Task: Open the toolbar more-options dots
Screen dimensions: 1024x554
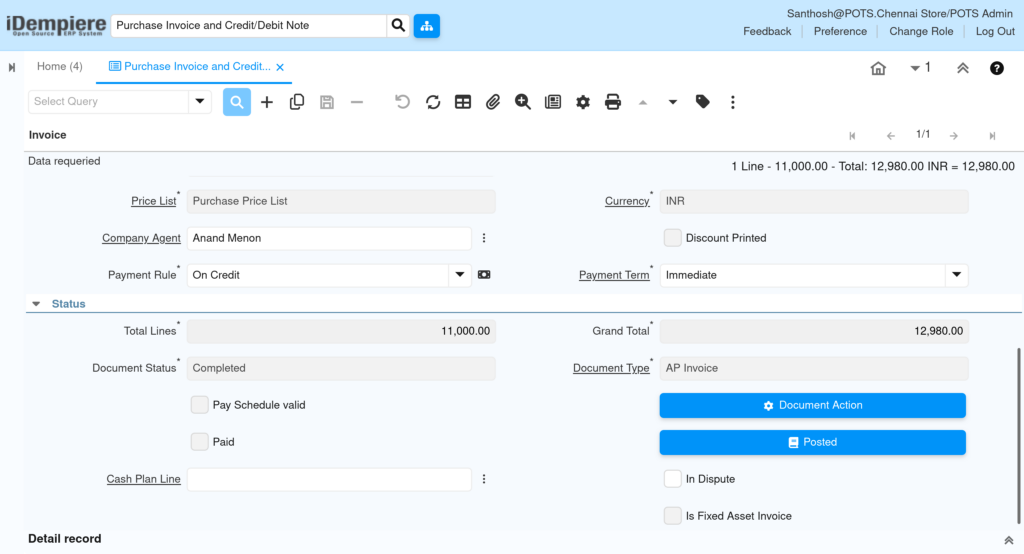Action: [733, 102]
